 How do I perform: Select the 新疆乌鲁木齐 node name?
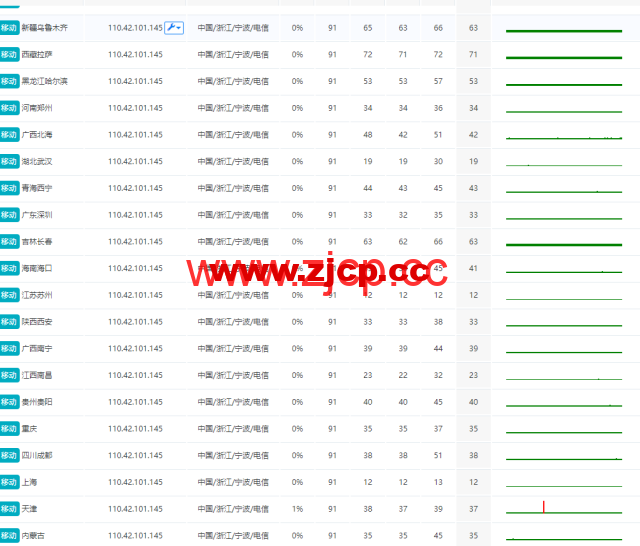(x=44, y=28)
